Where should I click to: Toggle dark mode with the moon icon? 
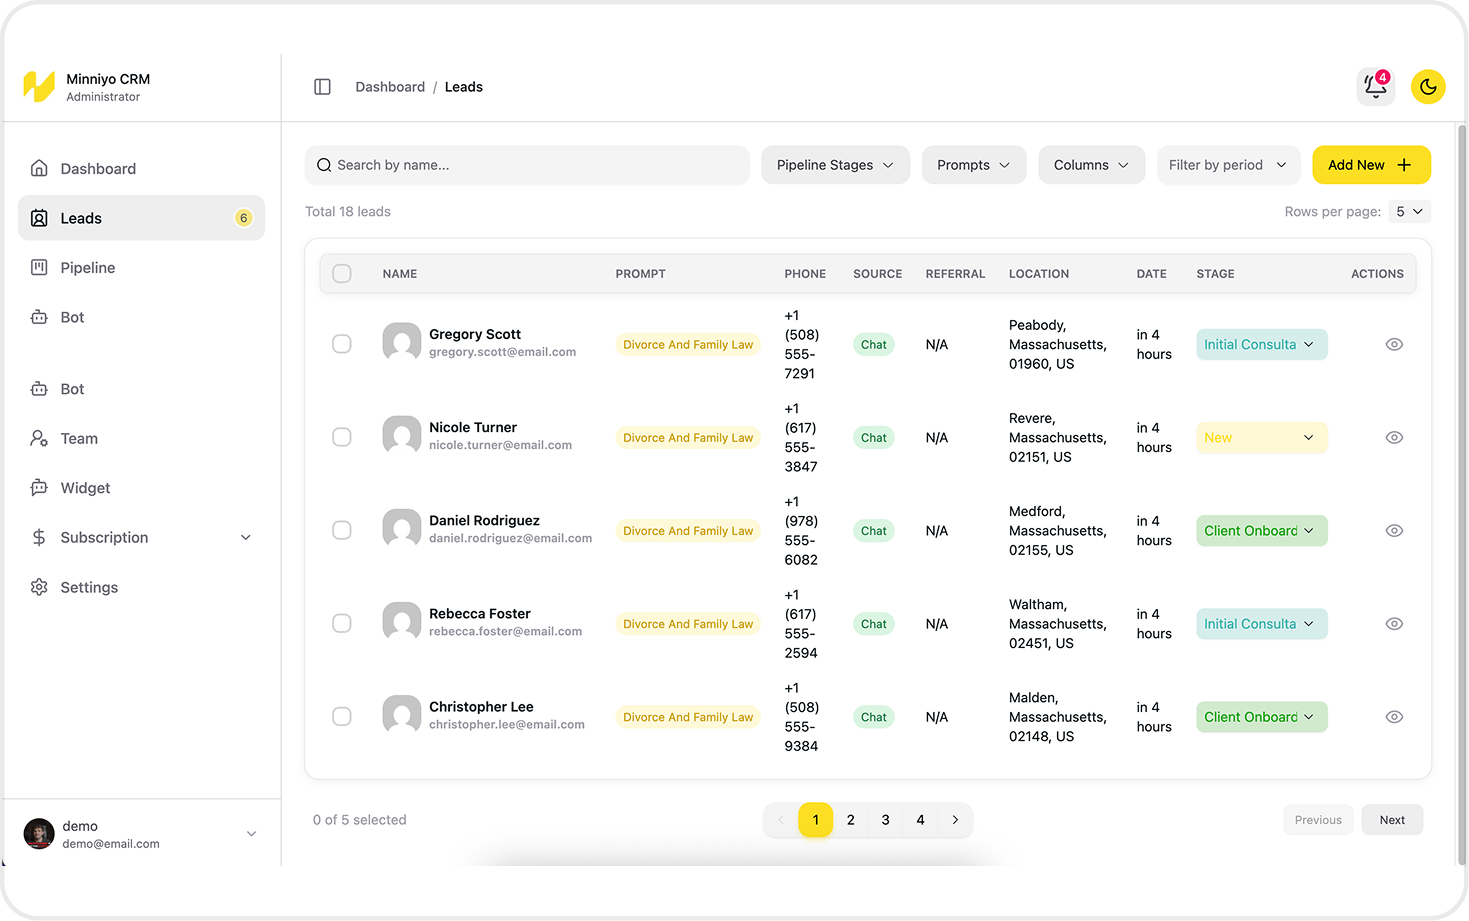[1428, 87]
